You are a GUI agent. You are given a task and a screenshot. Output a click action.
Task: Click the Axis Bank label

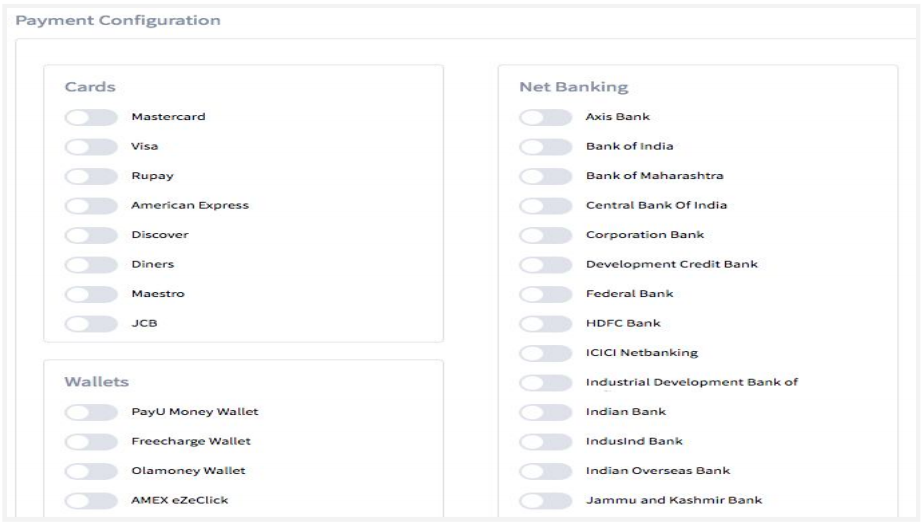618,116
